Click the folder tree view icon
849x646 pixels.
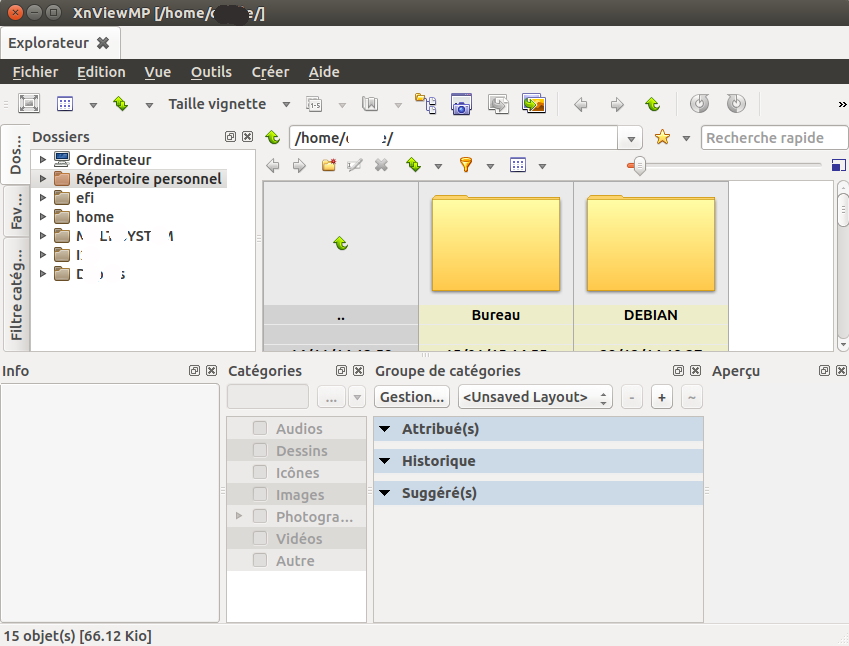click(427, 104)
